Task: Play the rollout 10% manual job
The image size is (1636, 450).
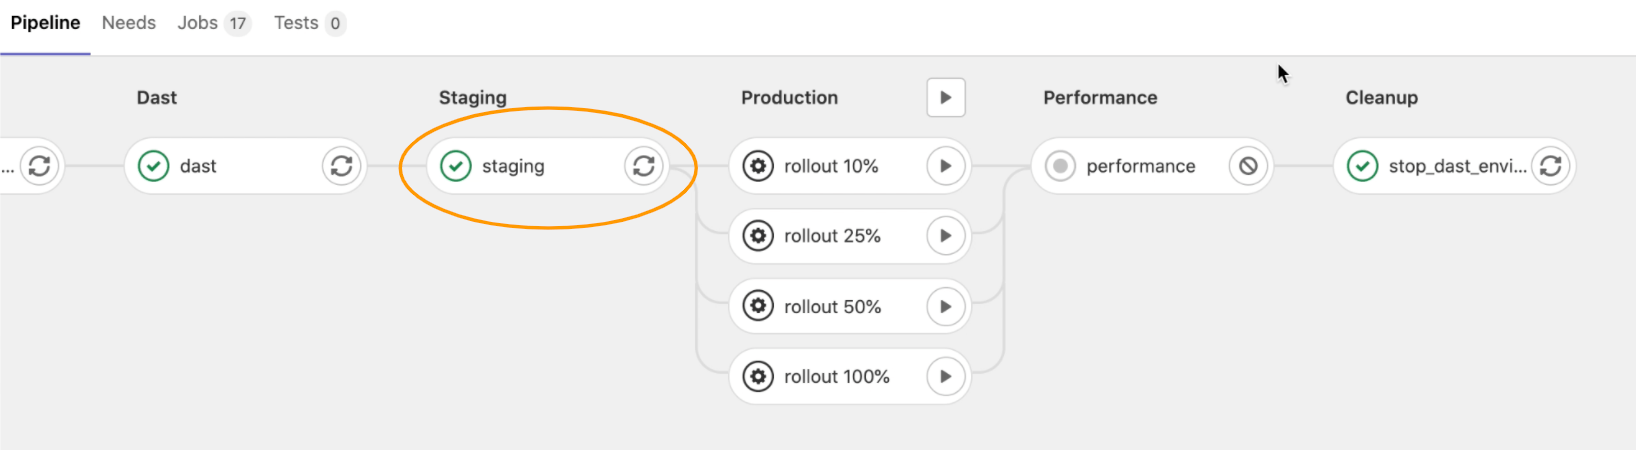Action: (945, 166)
